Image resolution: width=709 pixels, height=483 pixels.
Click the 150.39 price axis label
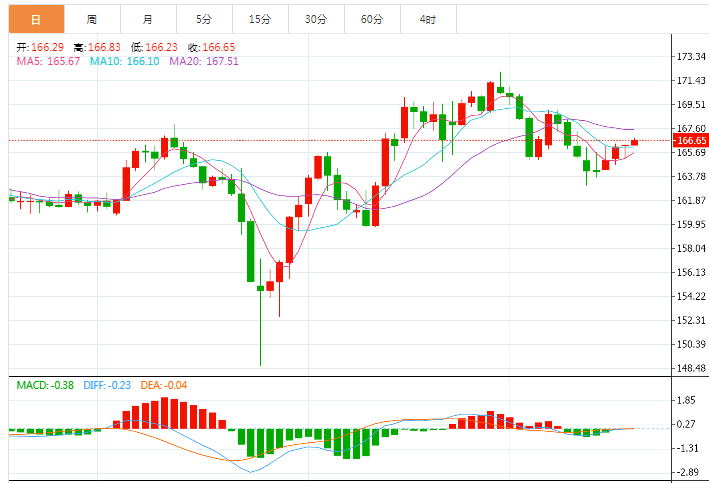click(690, 344)
